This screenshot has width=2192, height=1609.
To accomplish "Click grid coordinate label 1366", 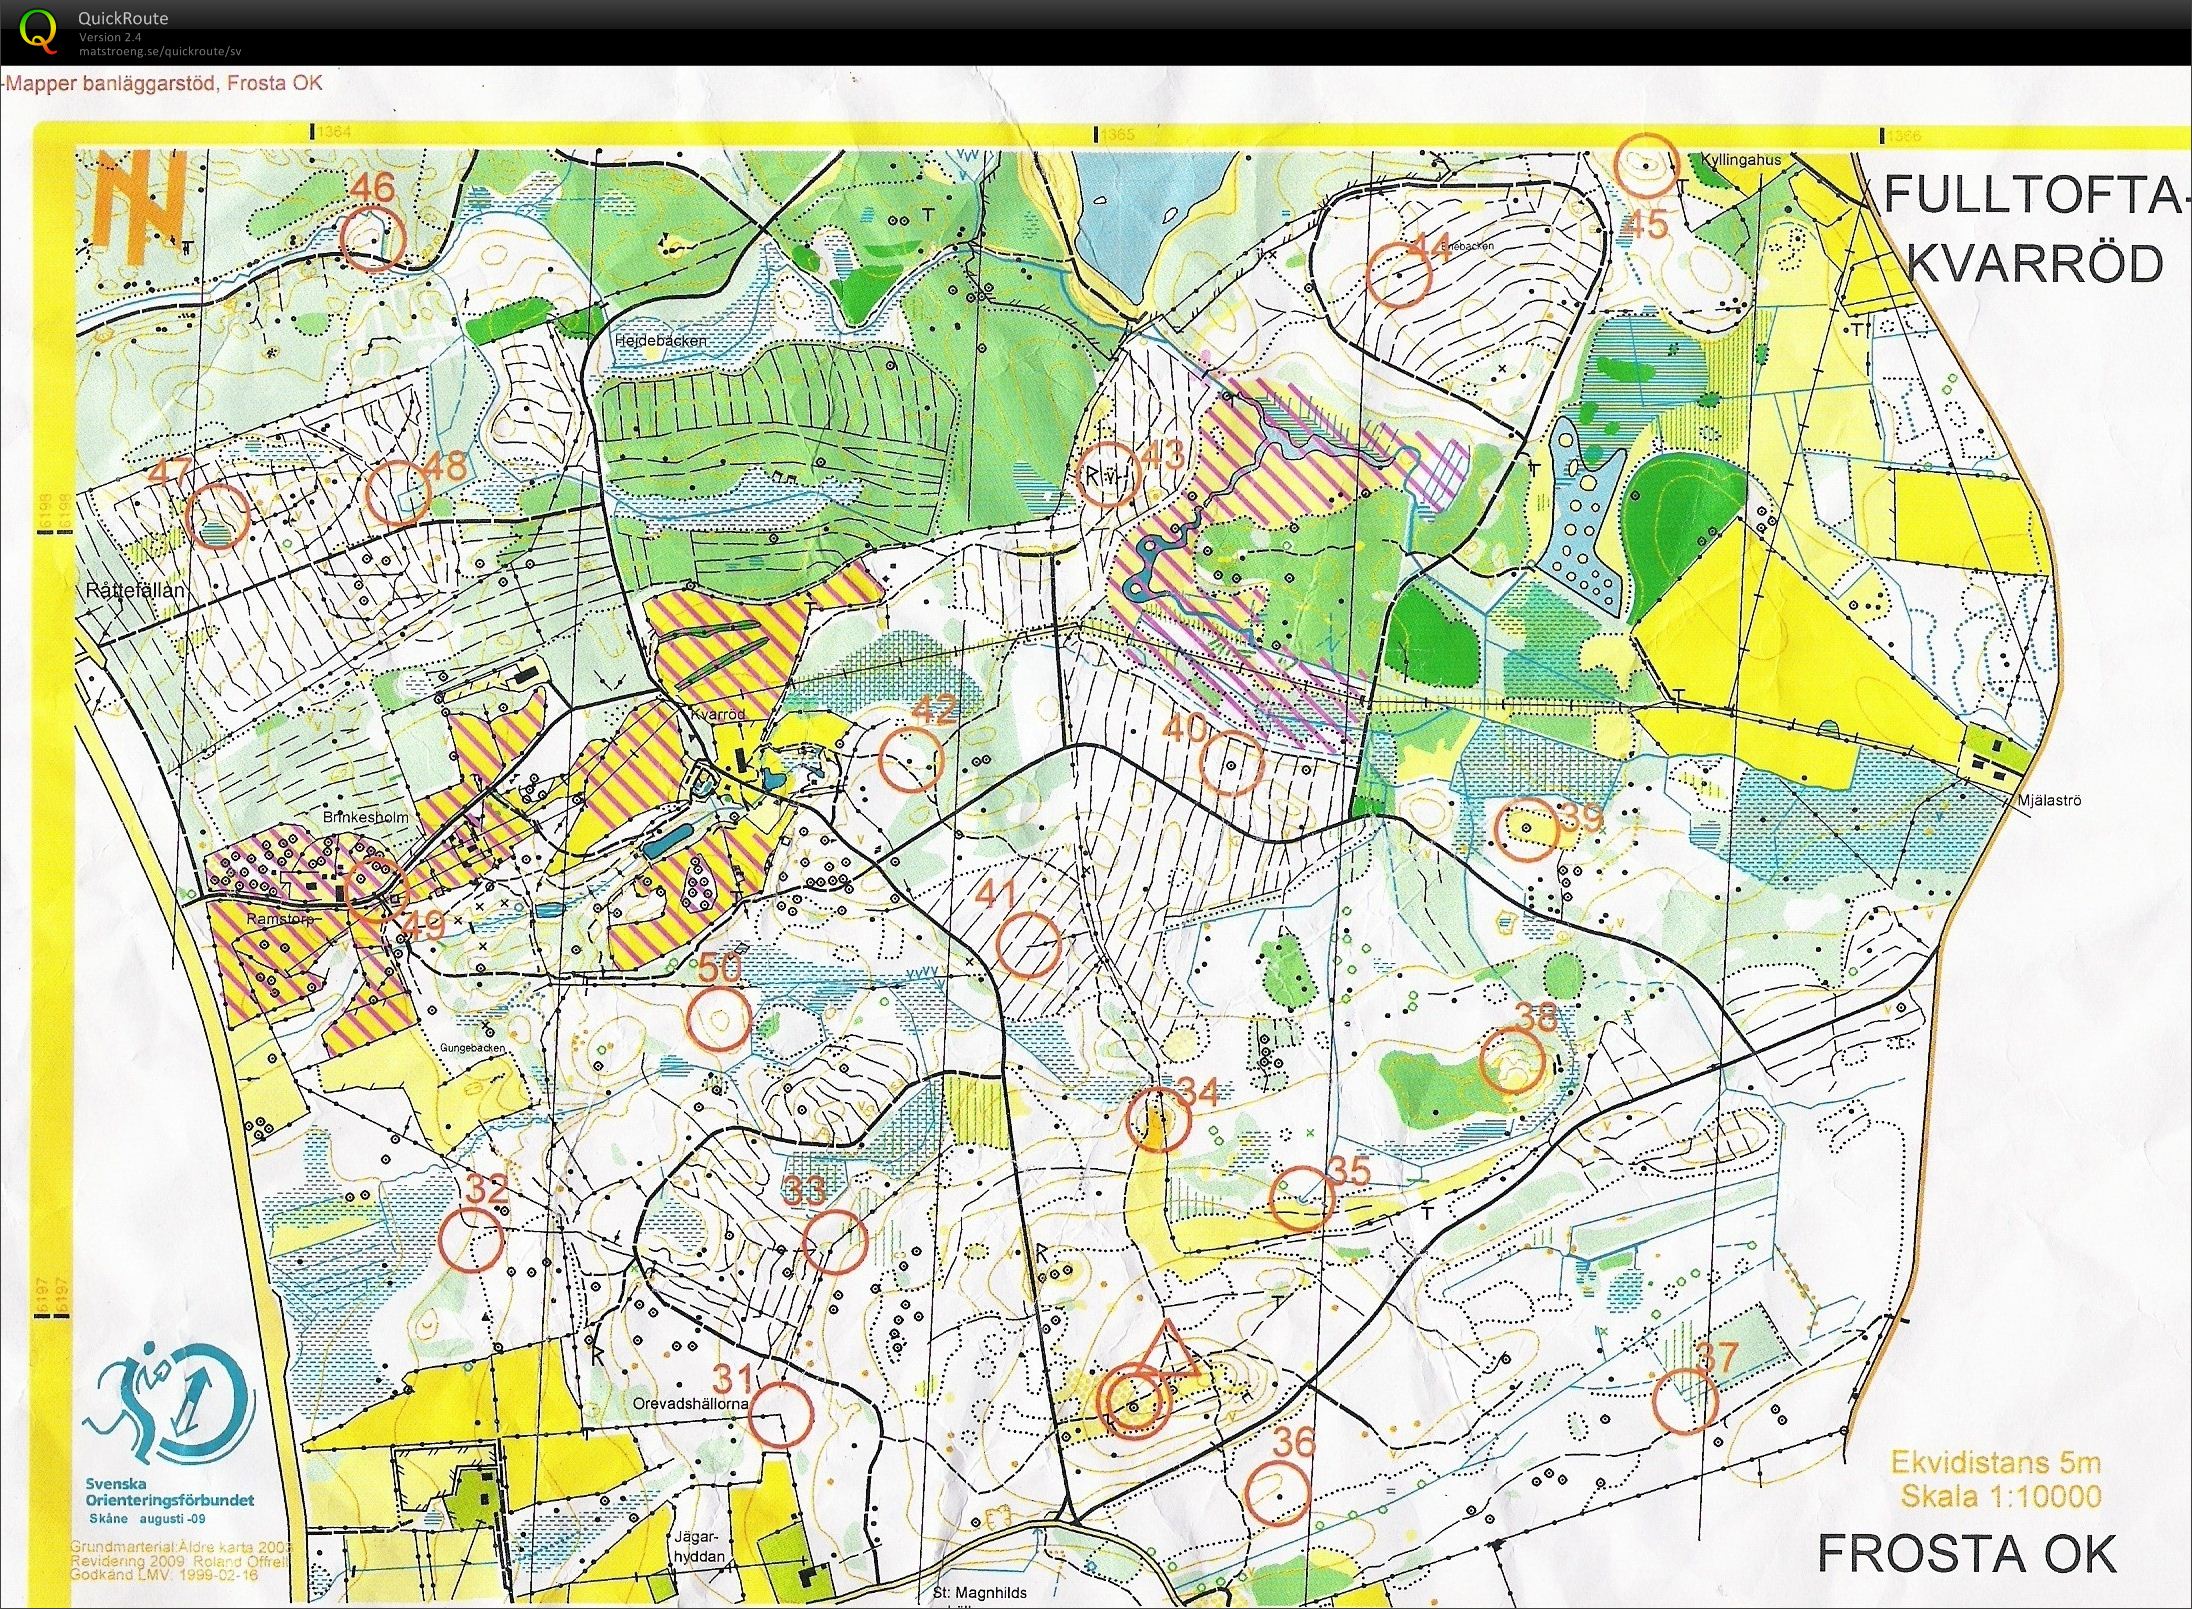I will click(x=1903, y=136).
